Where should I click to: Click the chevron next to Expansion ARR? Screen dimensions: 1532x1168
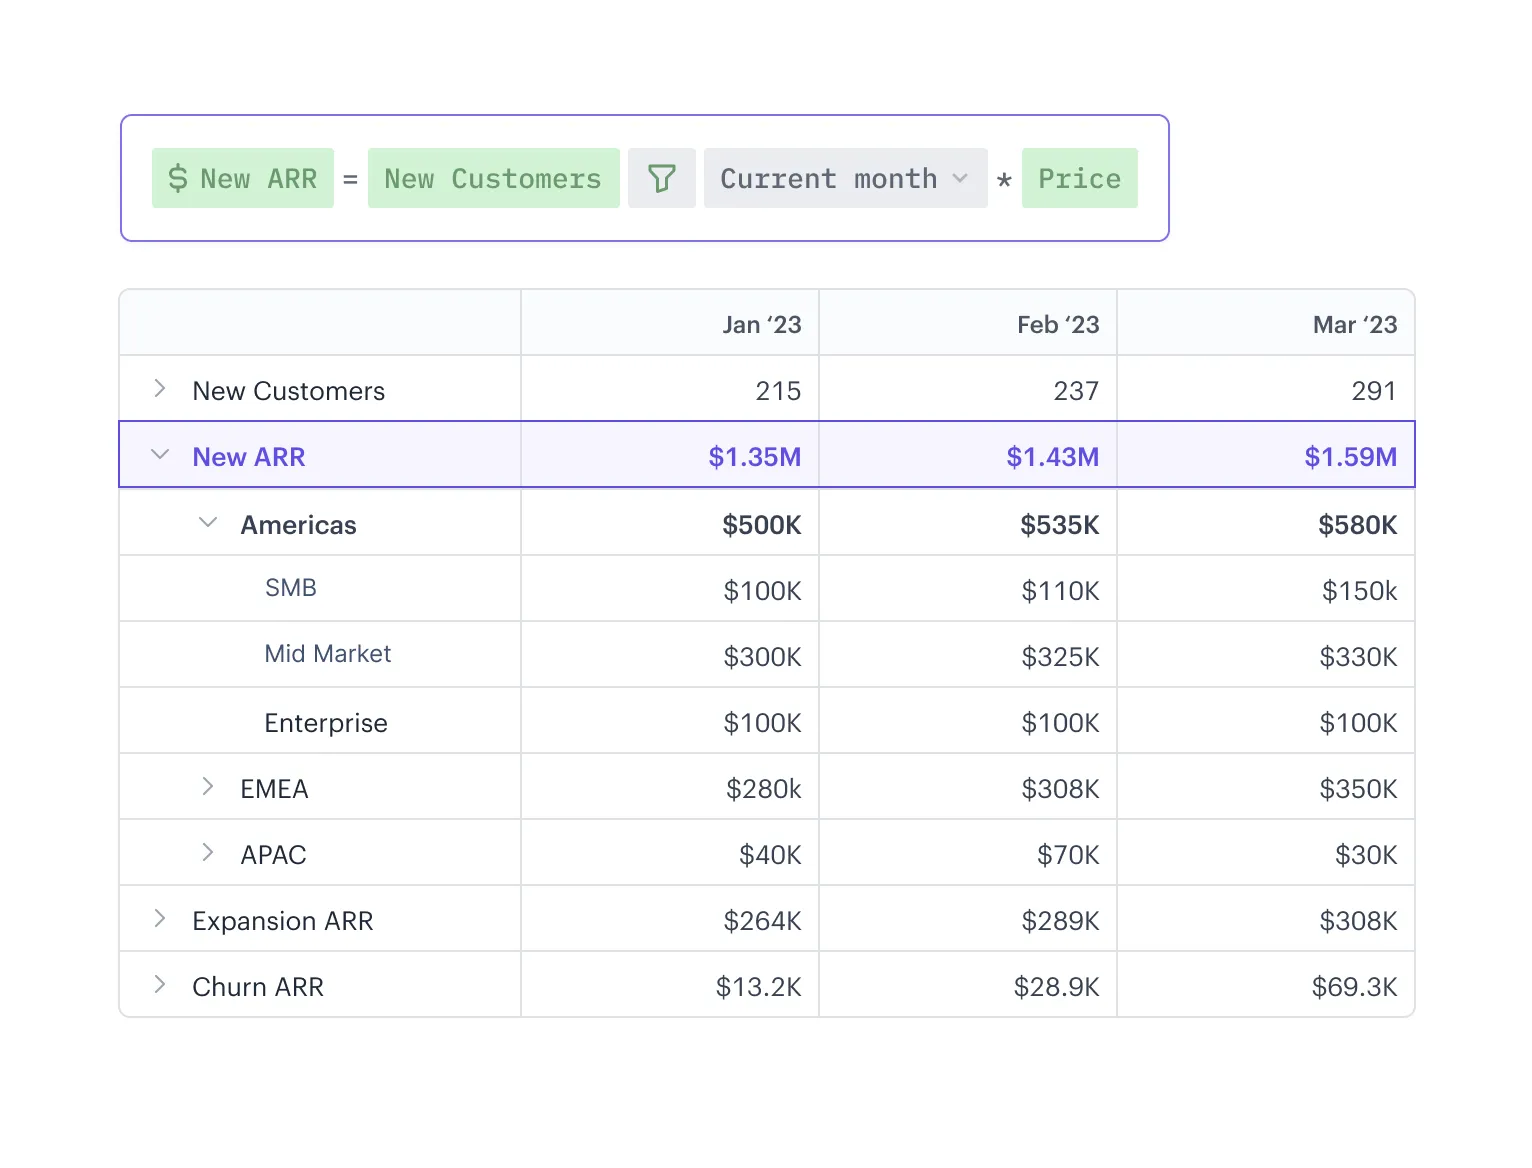click(x=159, y=919)
